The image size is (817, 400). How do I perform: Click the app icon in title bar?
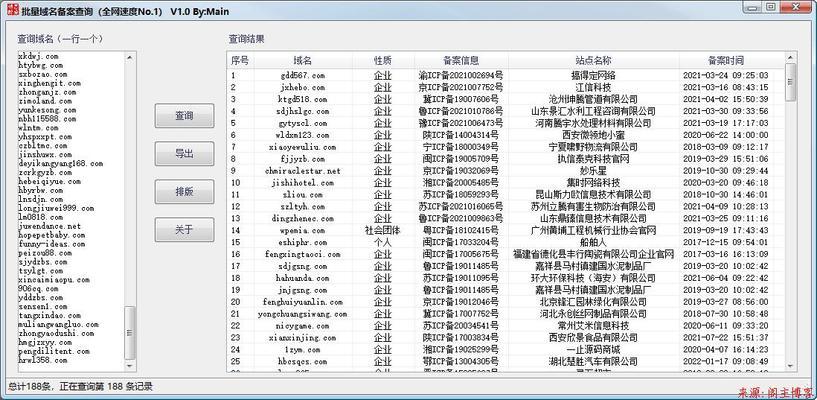point(11,11)
